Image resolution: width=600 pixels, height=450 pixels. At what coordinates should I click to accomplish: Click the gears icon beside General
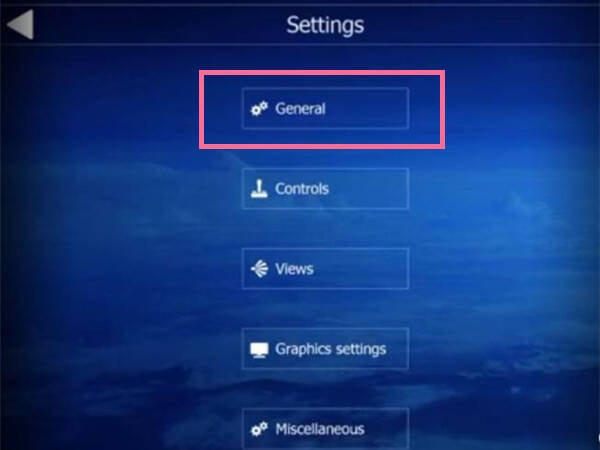click(x=259, y=109)
